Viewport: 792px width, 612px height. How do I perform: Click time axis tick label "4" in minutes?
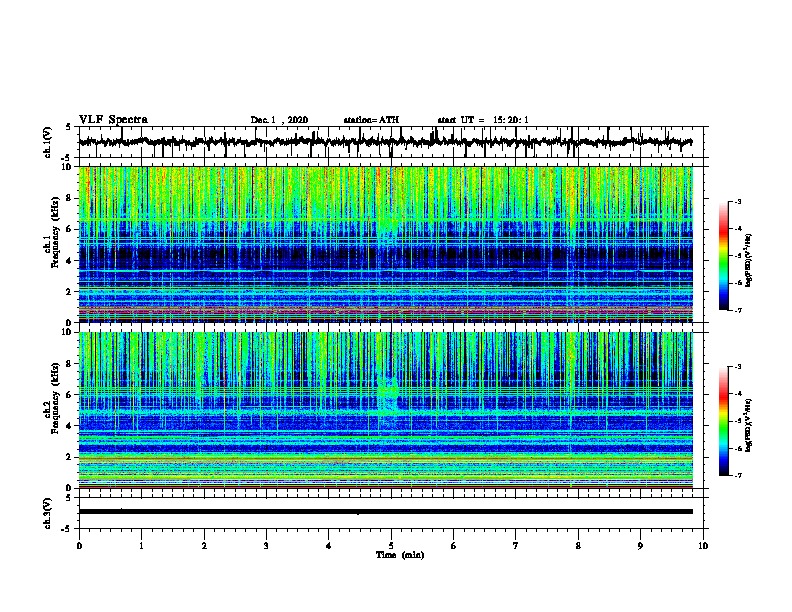coord(329,546)
